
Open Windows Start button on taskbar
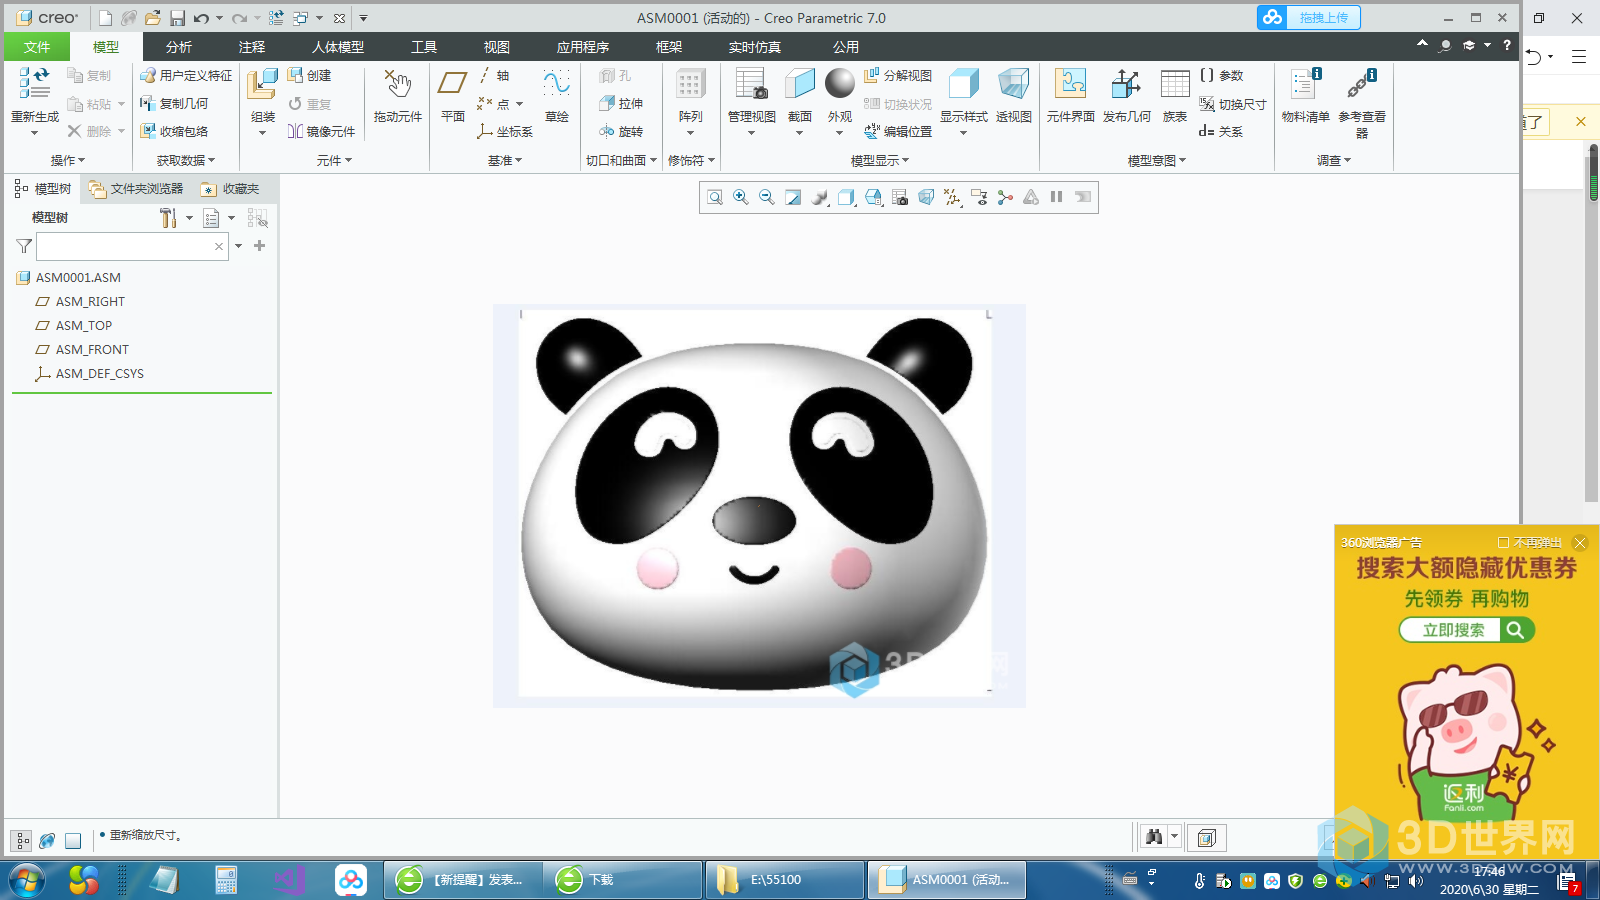pyautogui.click(x=27, y=880)
